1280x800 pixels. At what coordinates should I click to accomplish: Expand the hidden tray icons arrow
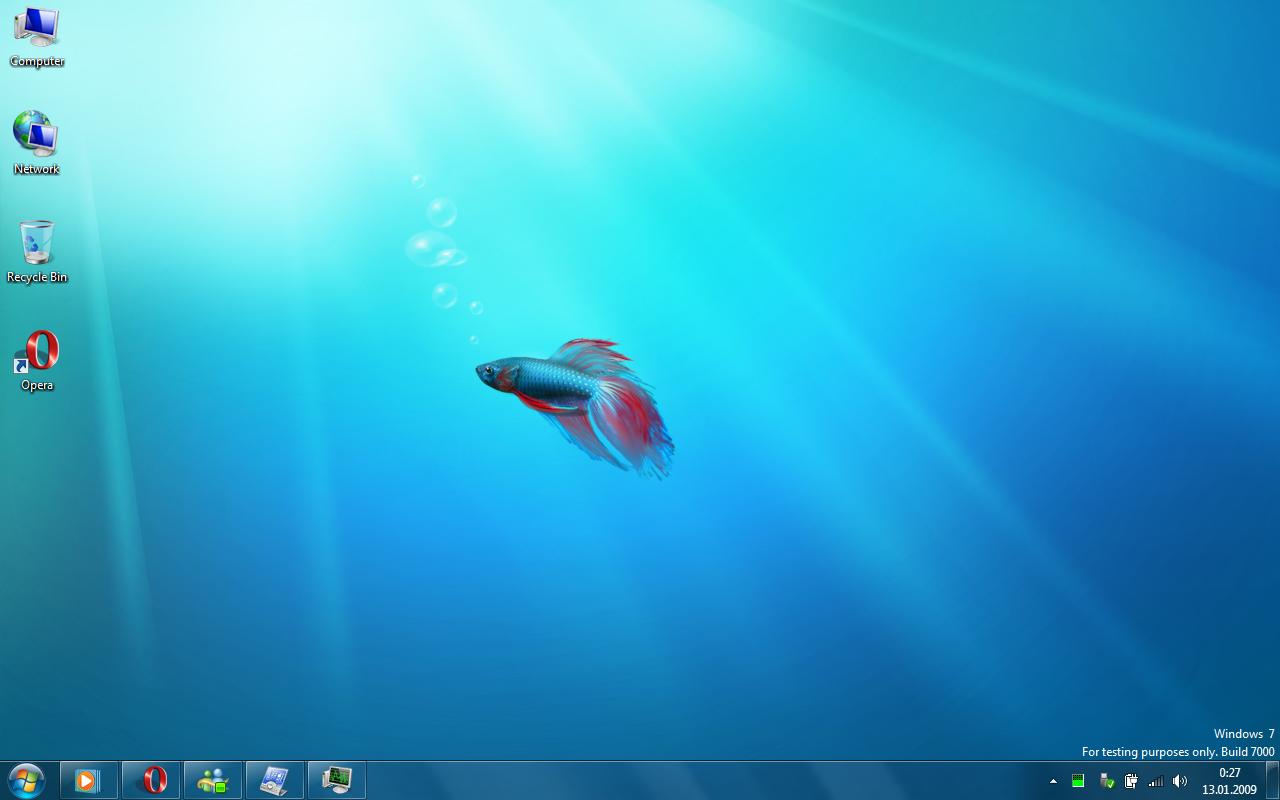click(1053, 781)
